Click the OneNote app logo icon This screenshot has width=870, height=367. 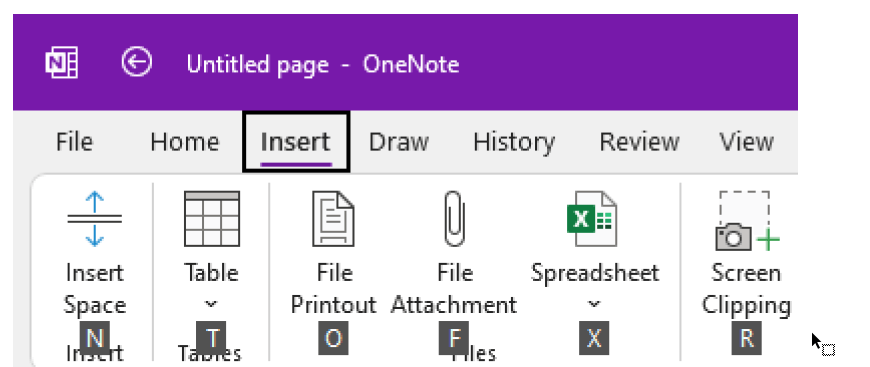click(x=62, y=63)
